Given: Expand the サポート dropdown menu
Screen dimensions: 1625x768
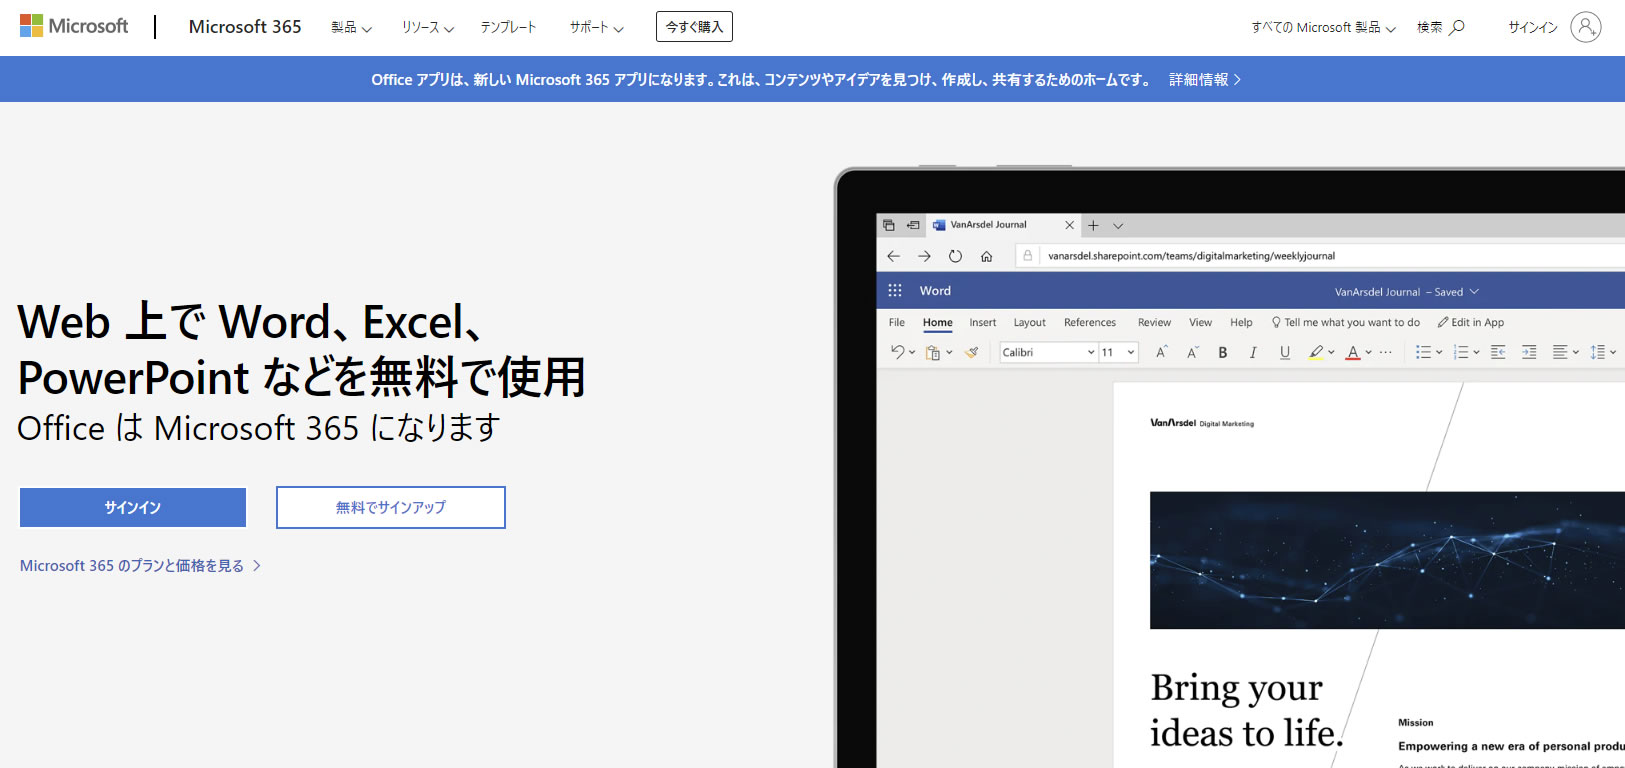Looking at the screenshot, I should [x=597, y=27].
